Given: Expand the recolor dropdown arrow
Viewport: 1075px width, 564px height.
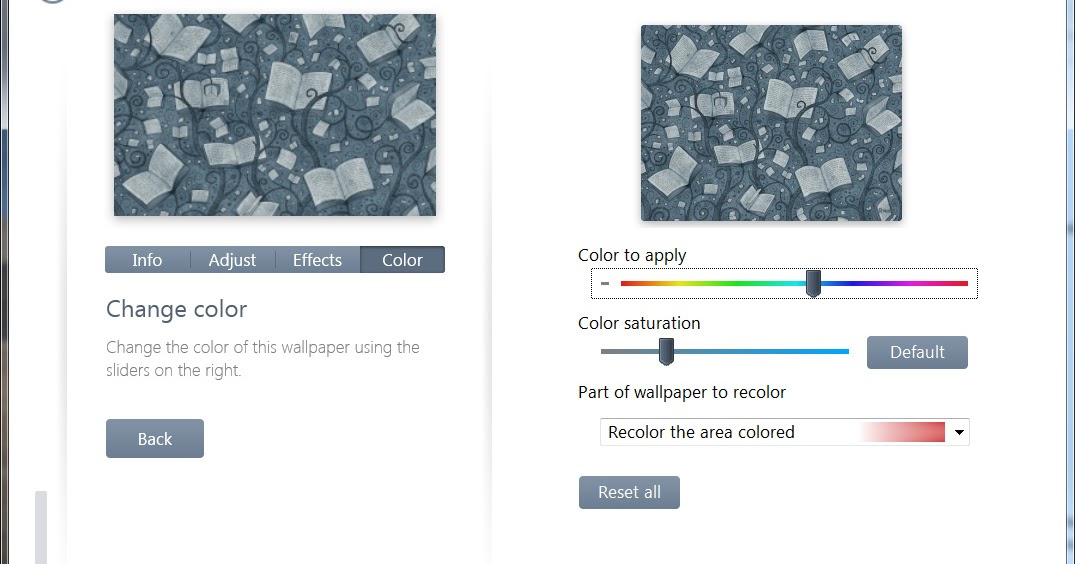Looking at the screenshot, I should coord(959,432).
